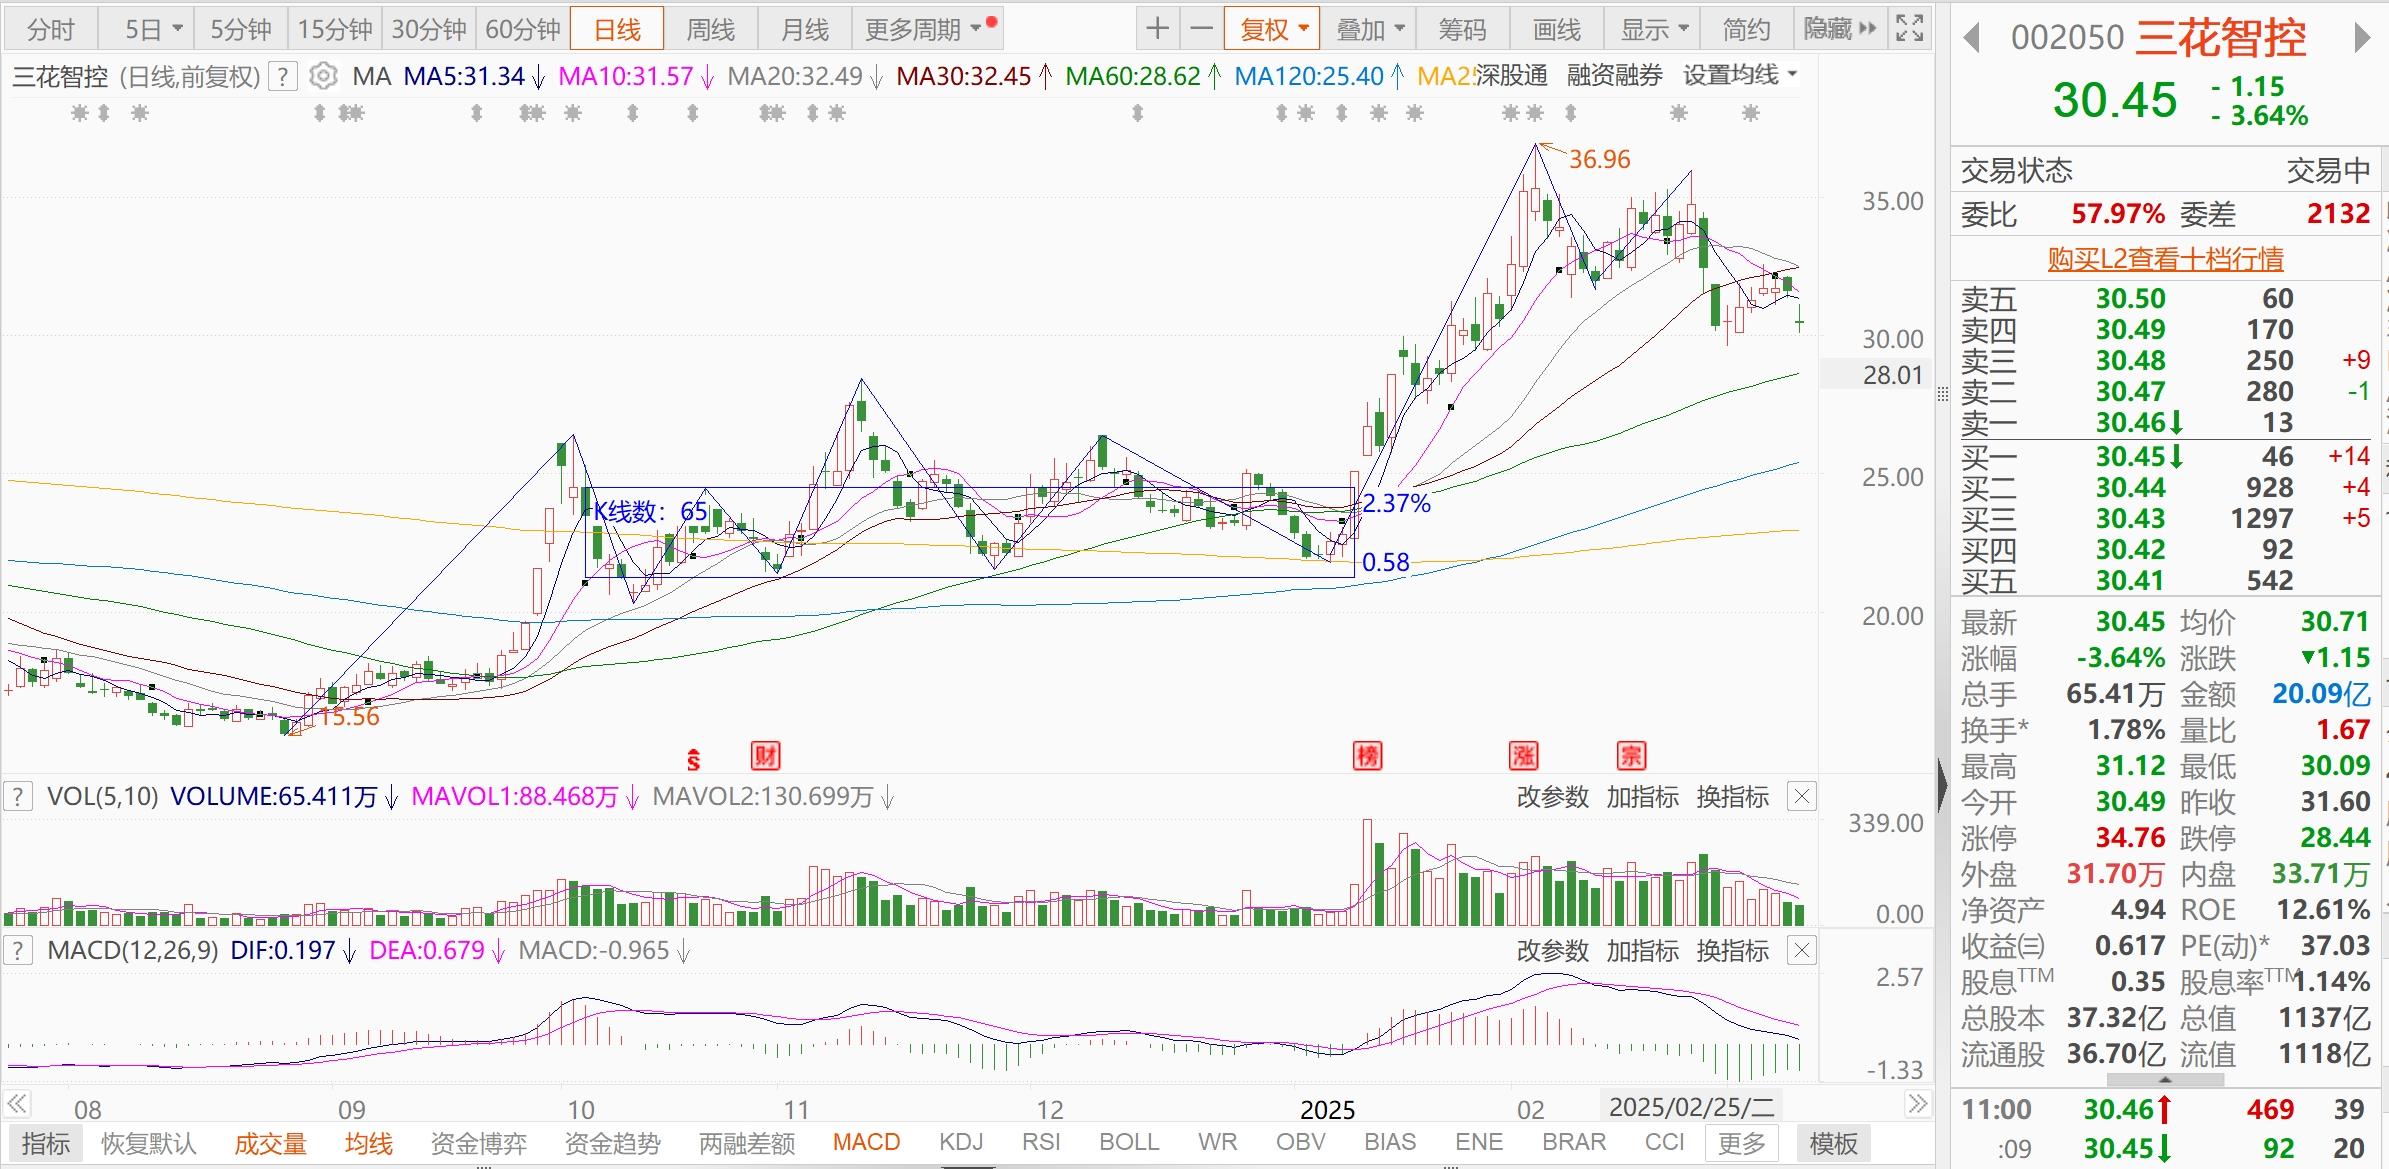Click the VOL indicator help icon
Screen dimensions: 2389x1169
[17, 797]
